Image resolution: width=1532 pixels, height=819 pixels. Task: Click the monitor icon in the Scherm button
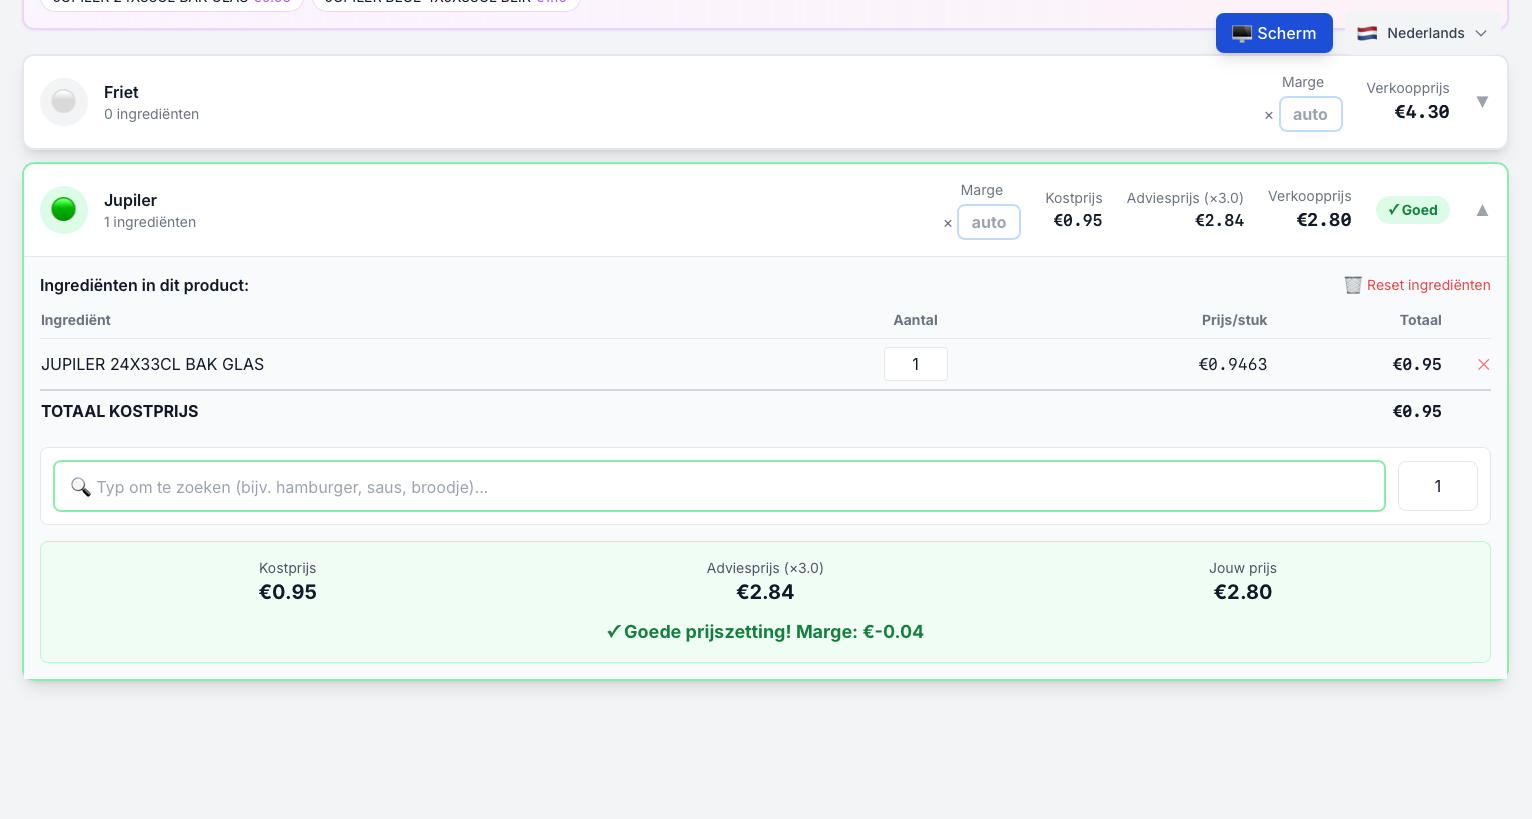(1243, 32)
